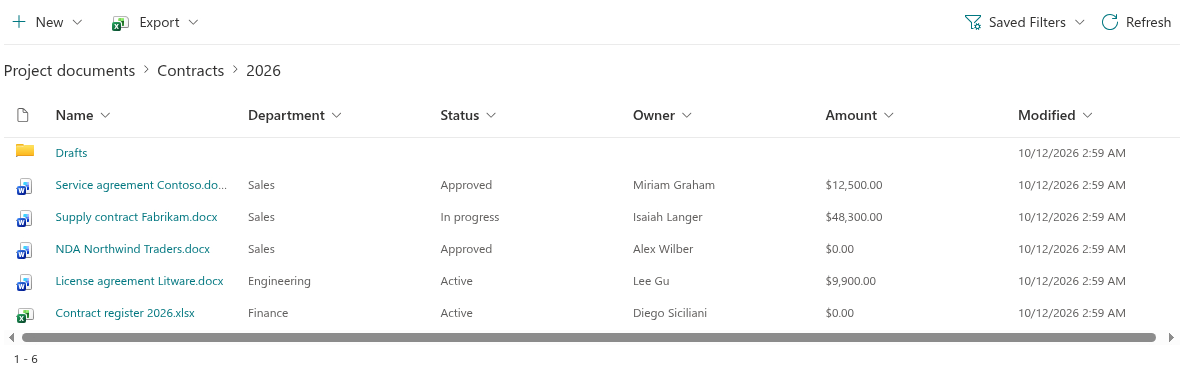Click the horizontal scrollbar thumb
Screen dimensions: 1195x372
click(589, 337)
